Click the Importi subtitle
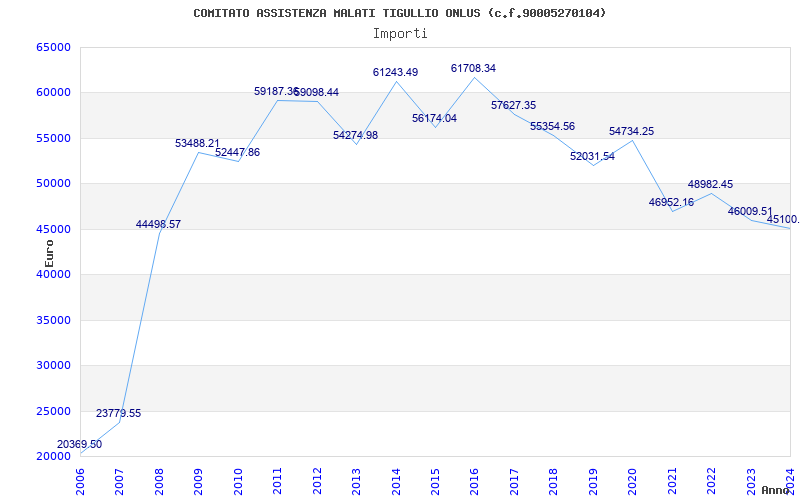This screenshot has height=500, width=800. pos(400,34)
